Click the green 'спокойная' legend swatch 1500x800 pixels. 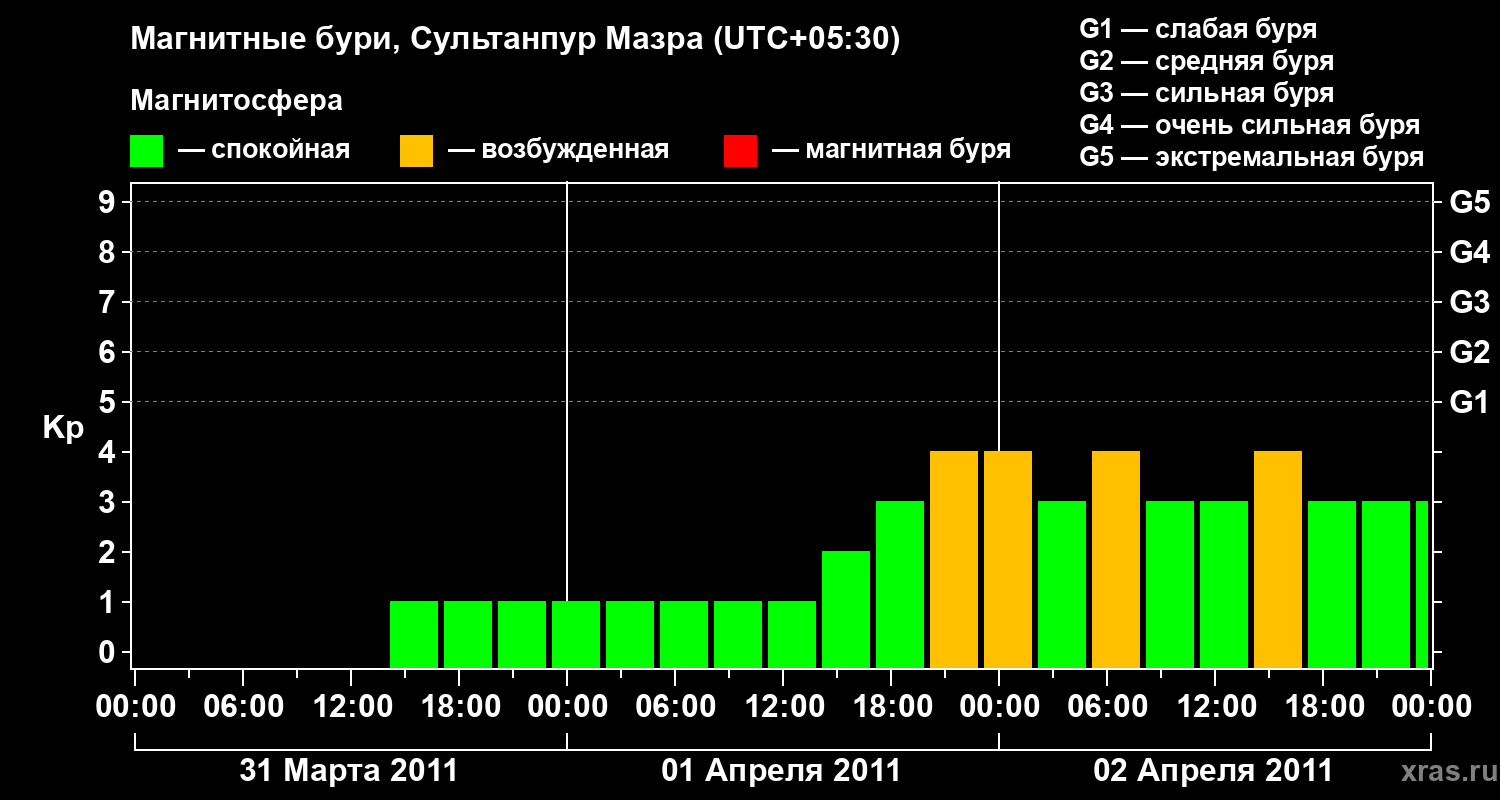point(146,151)
